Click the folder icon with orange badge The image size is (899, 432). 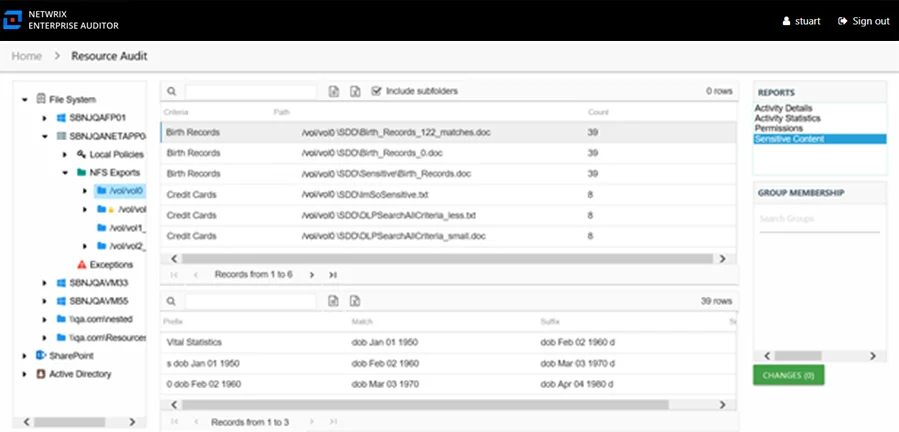(x=104, y=209)
